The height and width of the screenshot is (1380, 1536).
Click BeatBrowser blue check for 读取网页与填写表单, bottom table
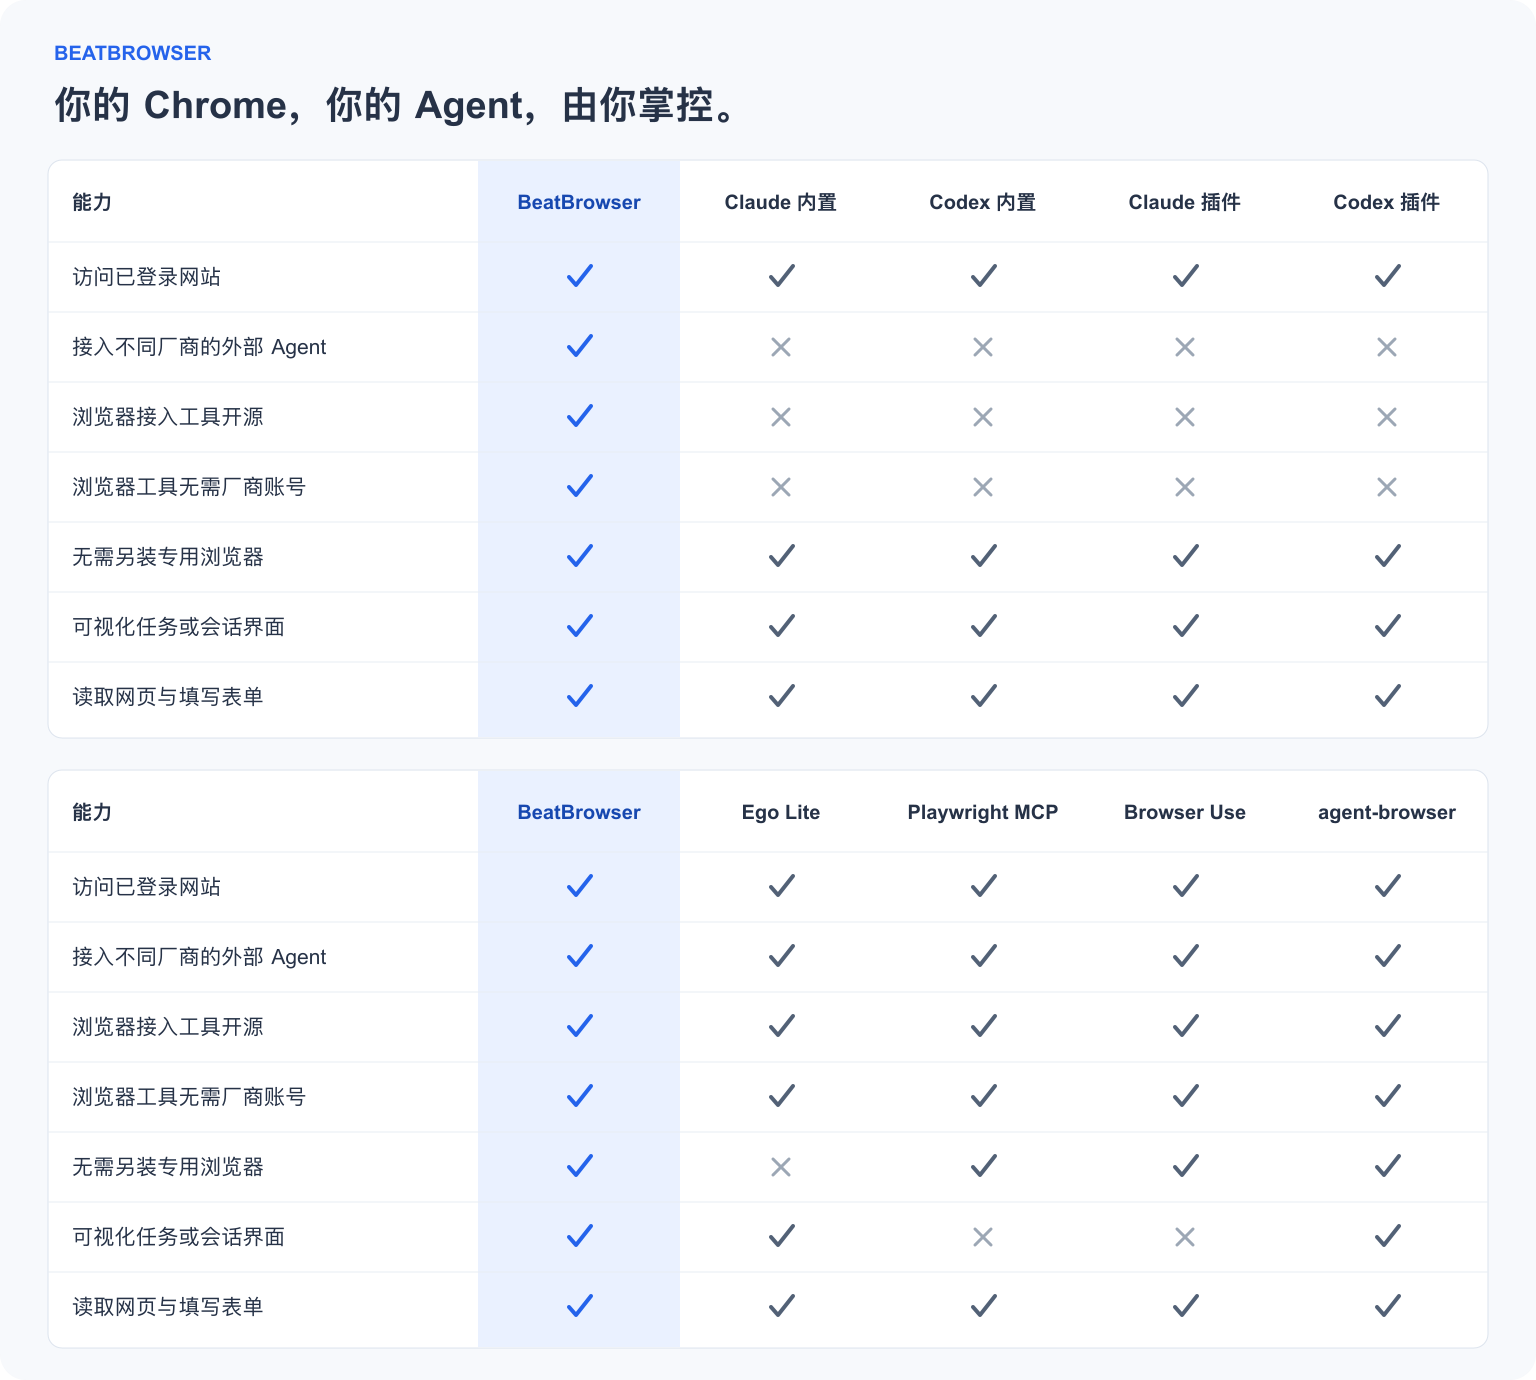point(580,1306)
